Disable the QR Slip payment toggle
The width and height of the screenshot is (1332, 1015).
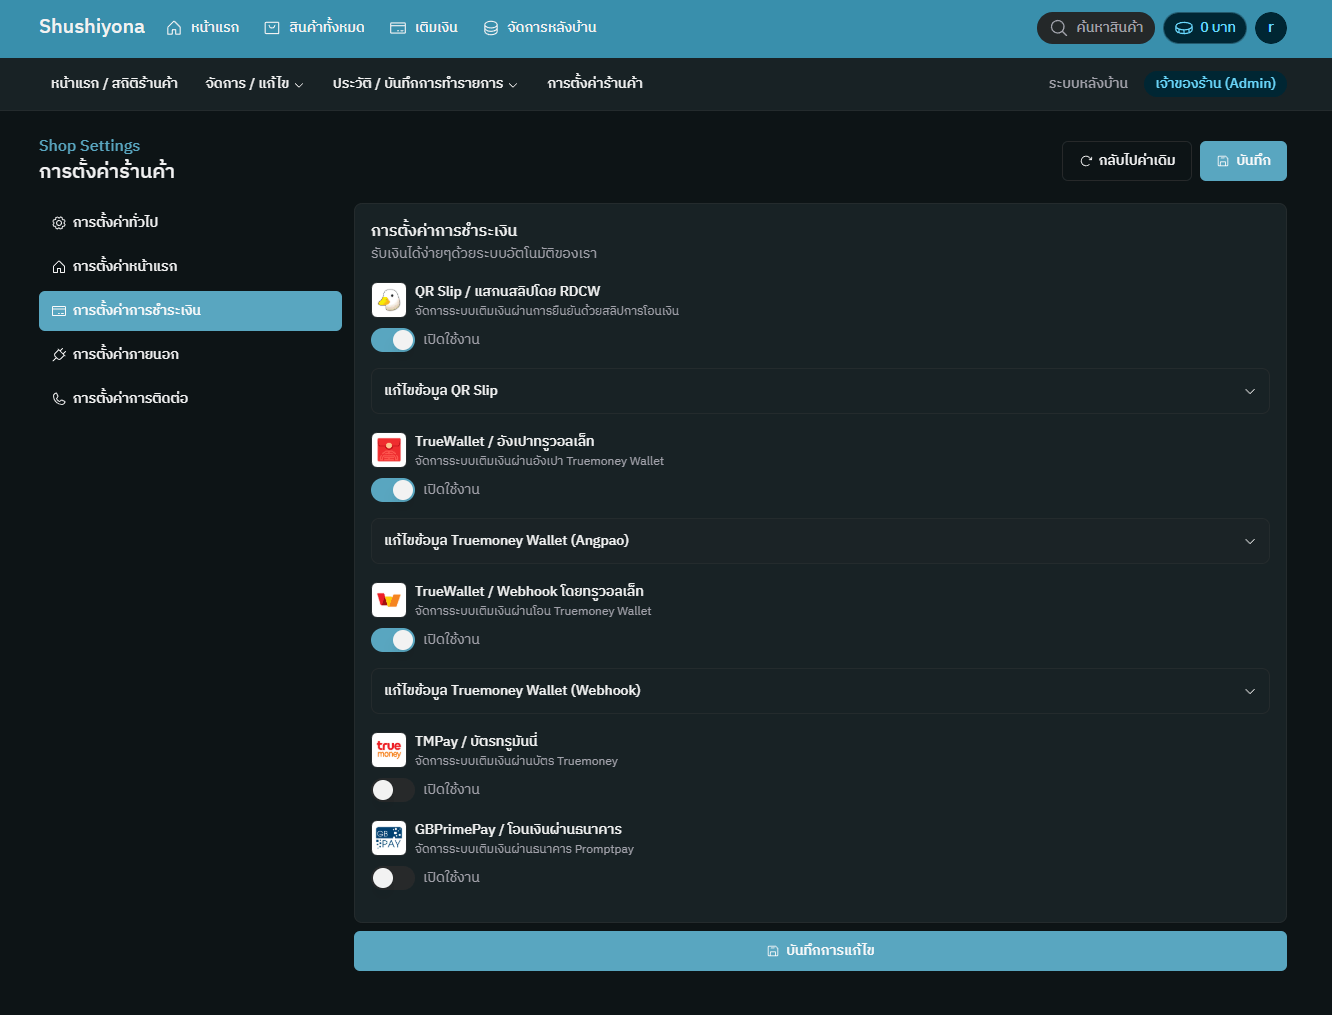tap(393, 340)
